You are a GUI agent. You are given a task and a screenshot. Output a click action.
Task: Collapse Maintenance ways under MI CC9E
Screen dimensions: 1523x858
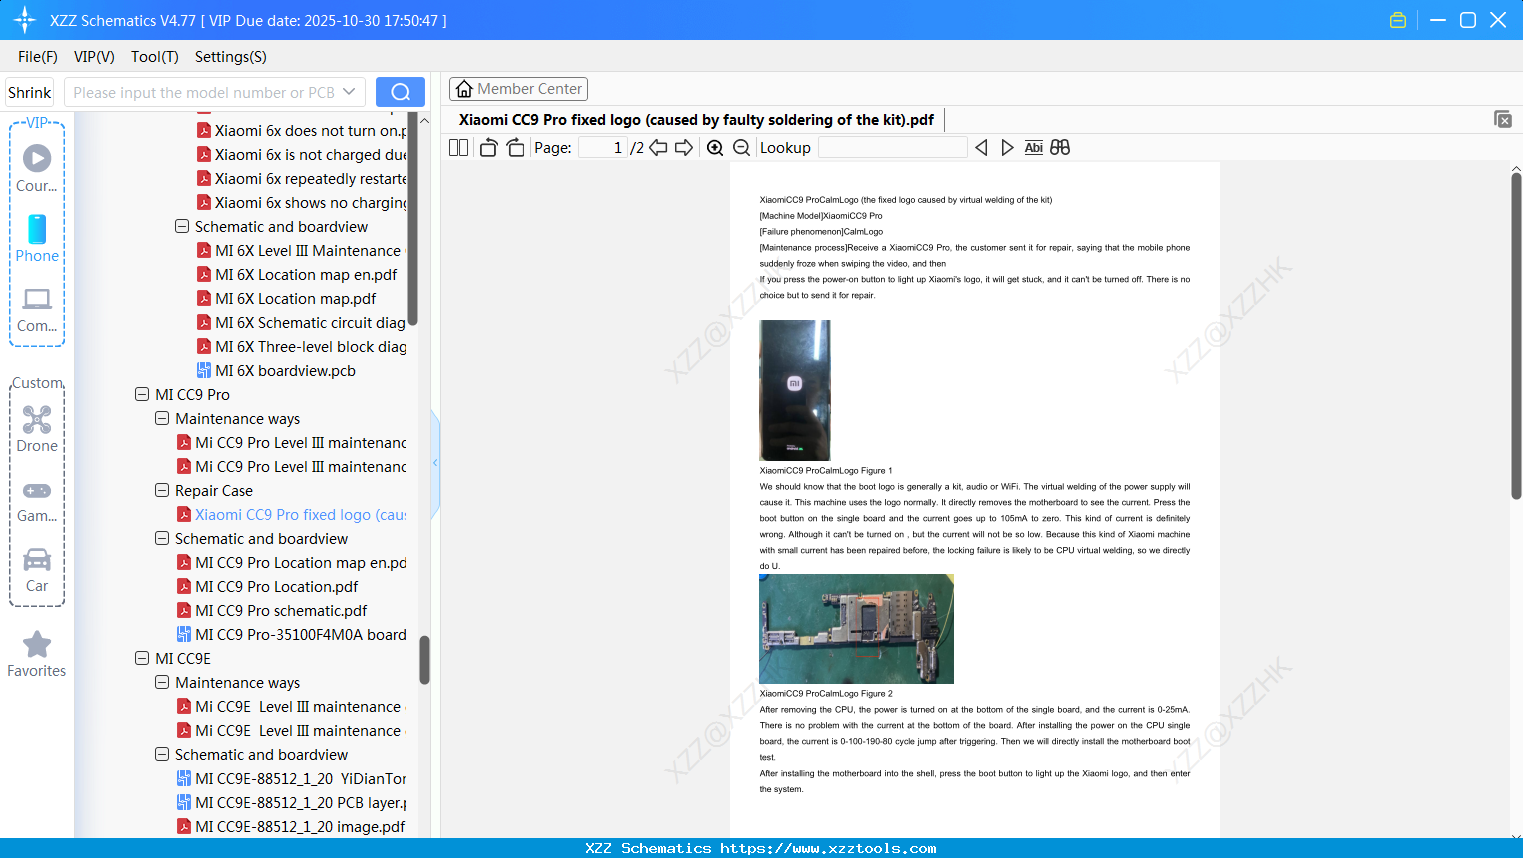[x=162, y=683]
